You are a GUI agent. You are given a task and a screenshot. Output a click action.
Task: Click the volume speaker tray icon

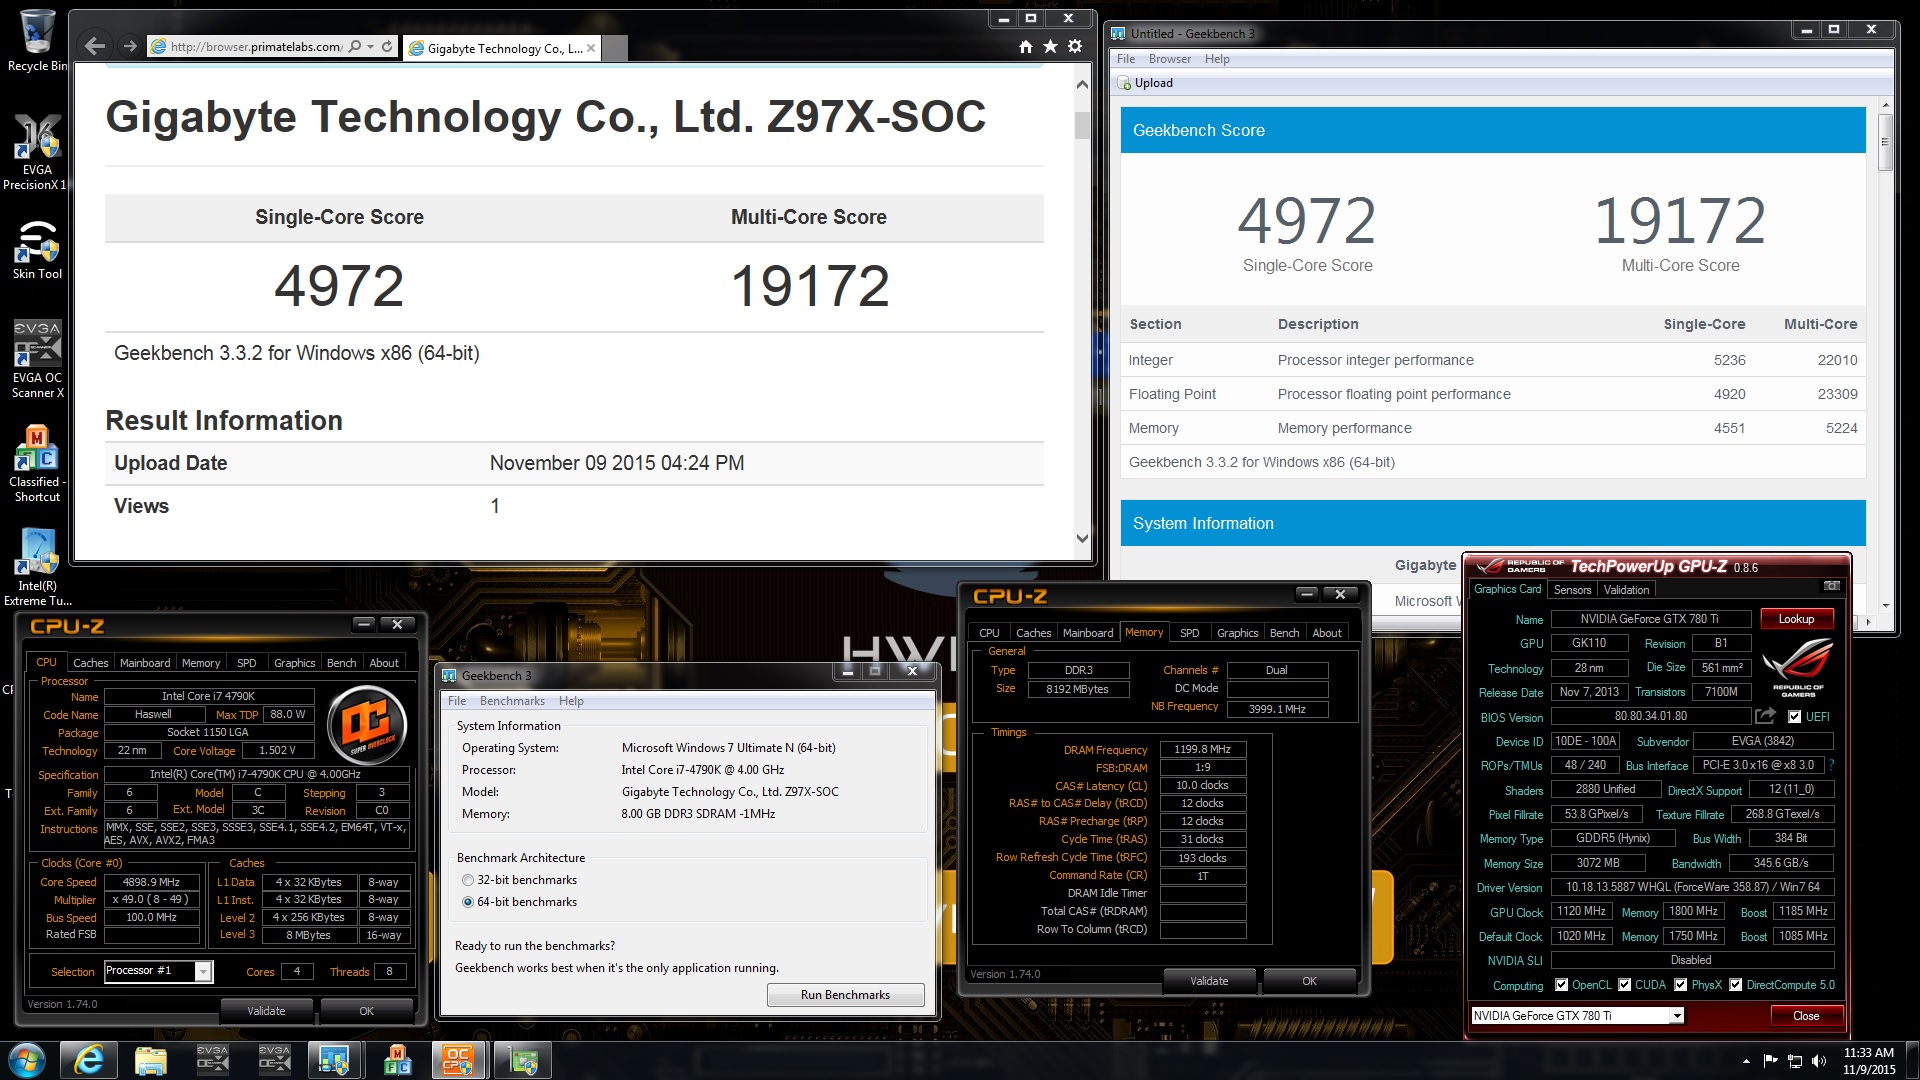coord(1819,1061)
